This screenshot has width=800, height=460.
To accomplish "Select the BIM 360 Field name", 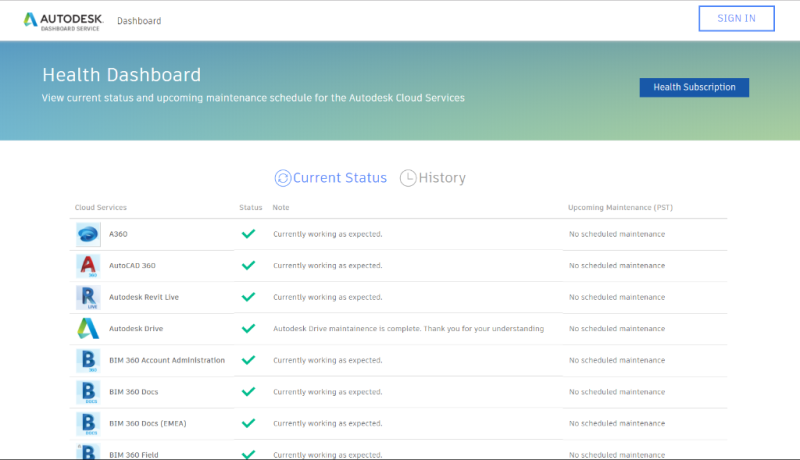I will pyautogui.click(x=134, y=455).
